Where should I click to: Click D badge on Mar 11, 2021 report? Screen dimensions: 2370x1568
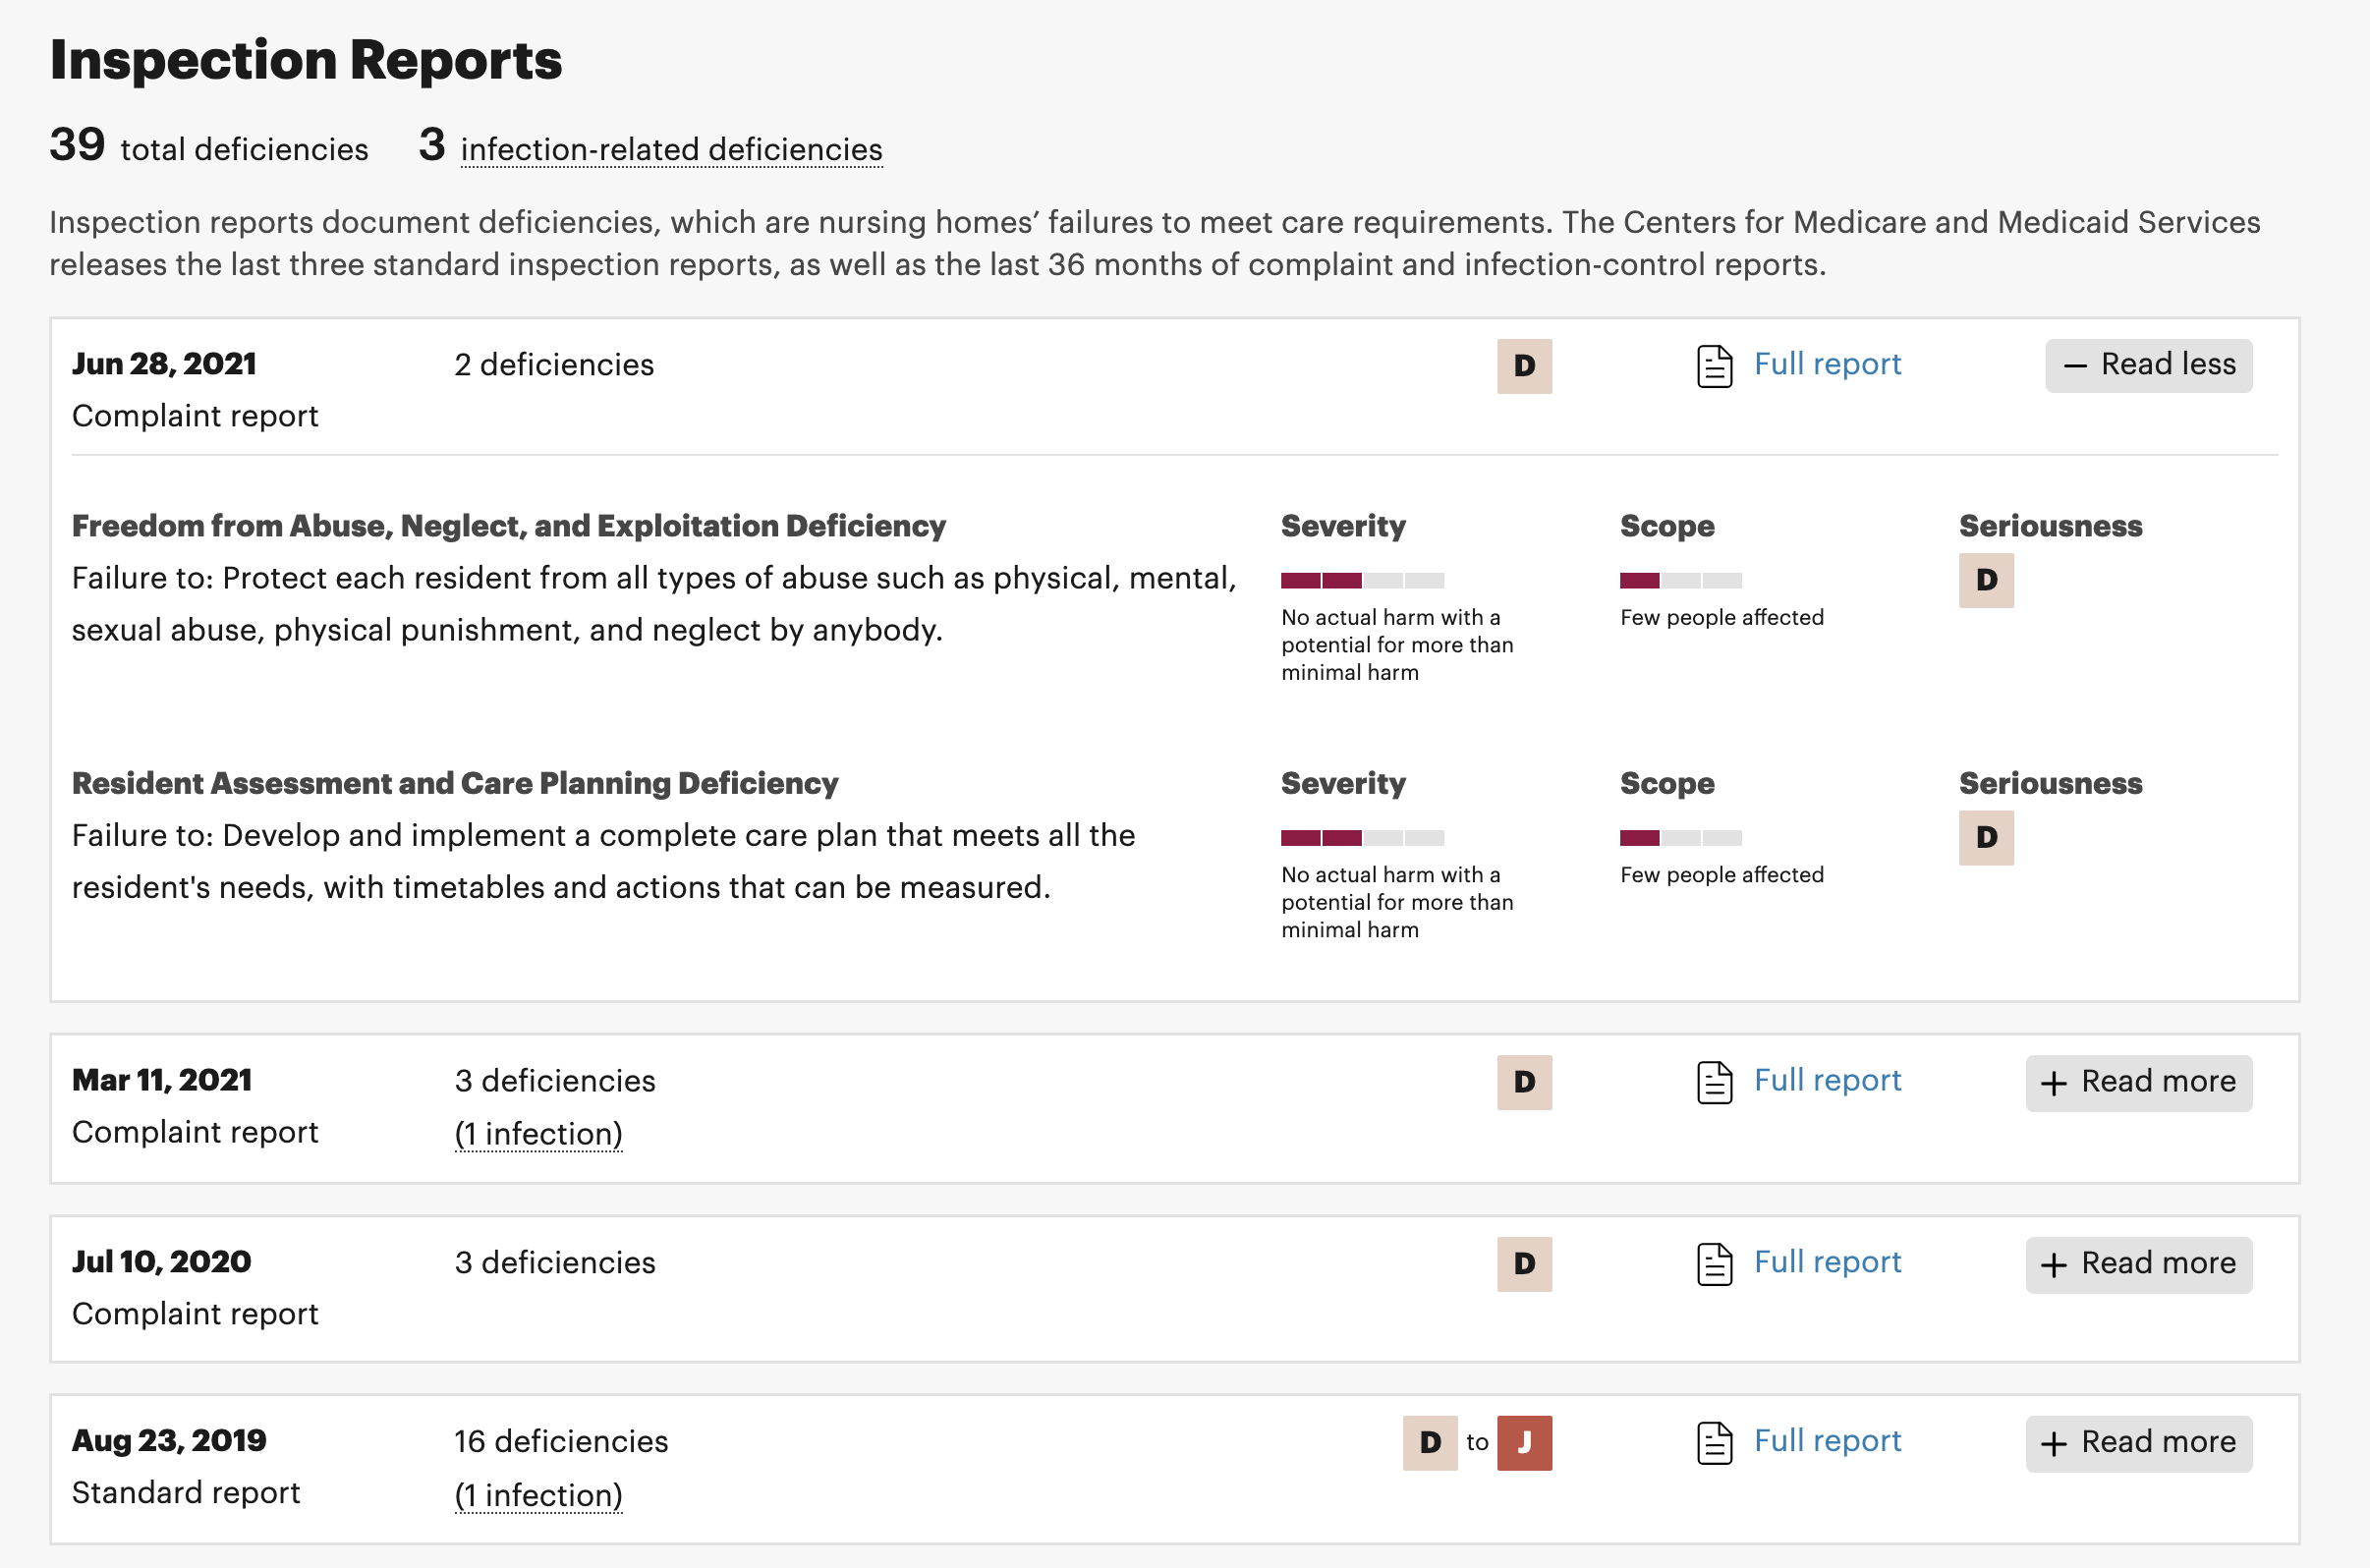tap(1523, 1082)
